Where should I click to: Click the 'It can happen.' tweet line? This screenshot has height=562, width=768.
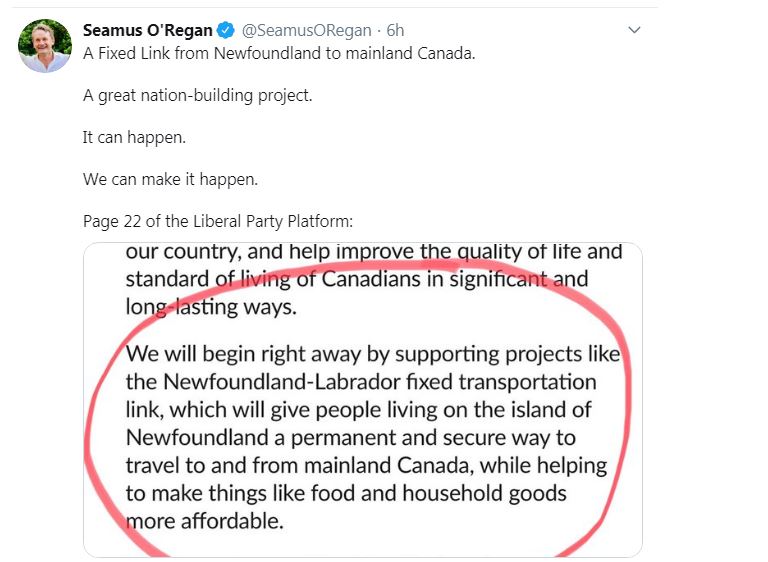(x=134, y=137)
